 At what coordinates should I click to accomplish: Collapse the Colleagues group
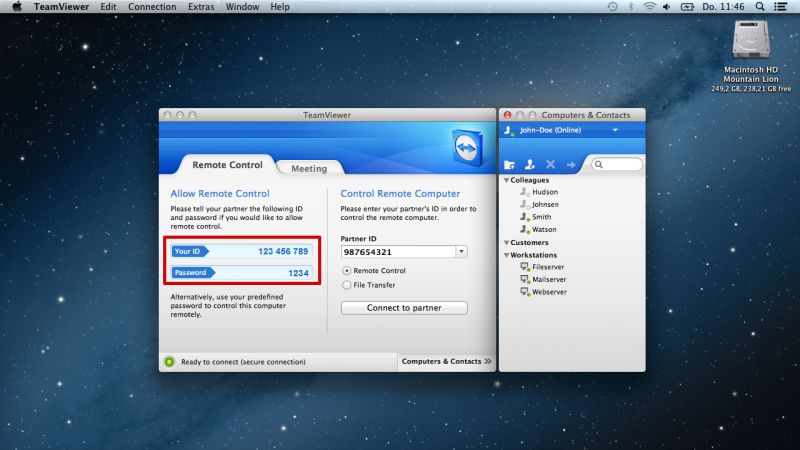coord(507,180)
